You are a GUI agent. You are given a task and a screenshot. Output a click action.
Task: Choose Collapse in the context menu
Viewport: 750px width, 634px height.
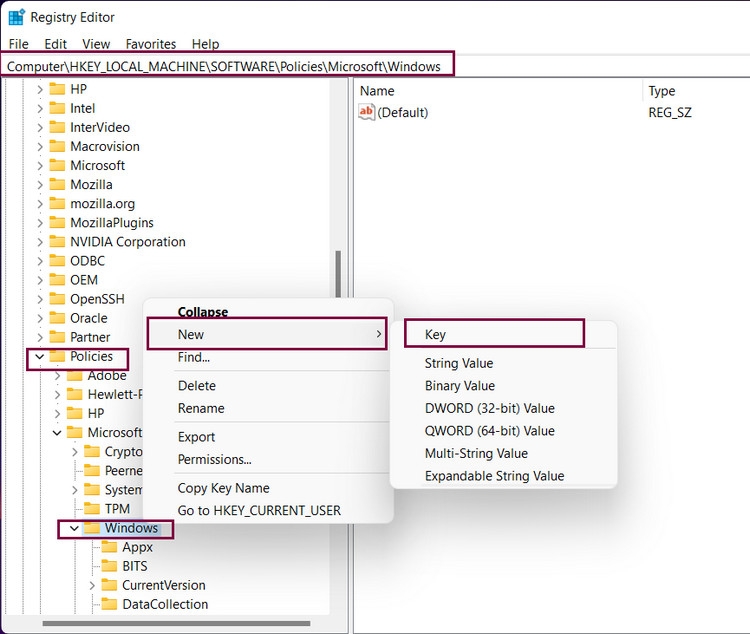pos(268,311)
